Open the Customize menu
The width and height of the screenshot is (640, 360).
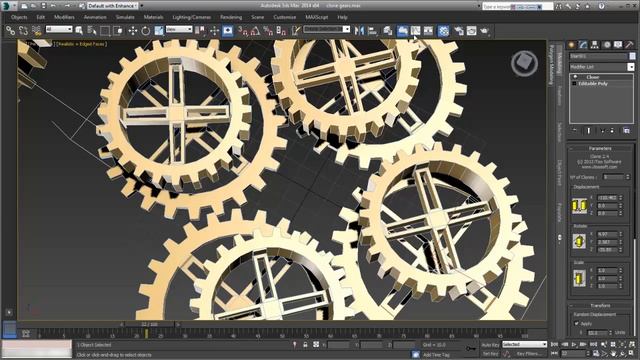coord(284,17)
